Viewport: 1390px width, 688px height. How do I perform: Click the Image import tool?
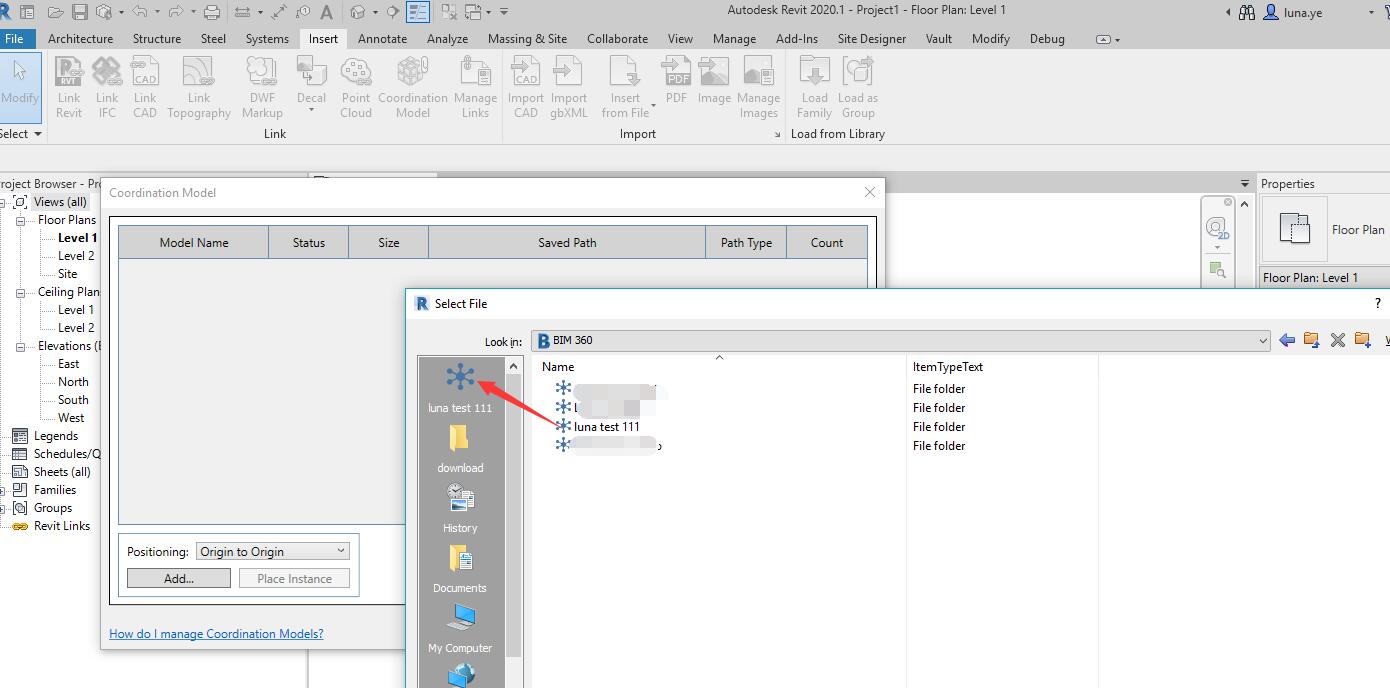(x=714, y=80)
